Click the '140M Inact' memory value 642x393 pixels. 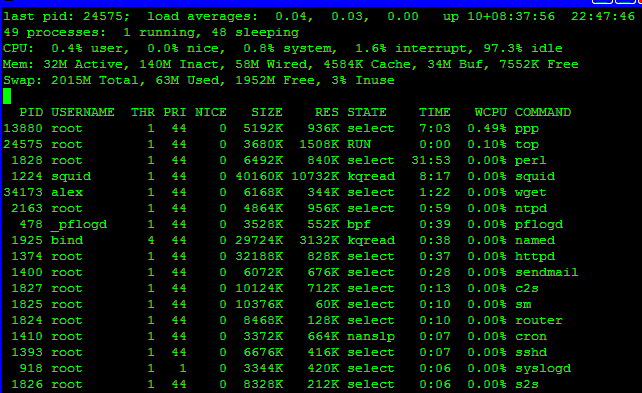pyautogui.click(x=181, y=64)
